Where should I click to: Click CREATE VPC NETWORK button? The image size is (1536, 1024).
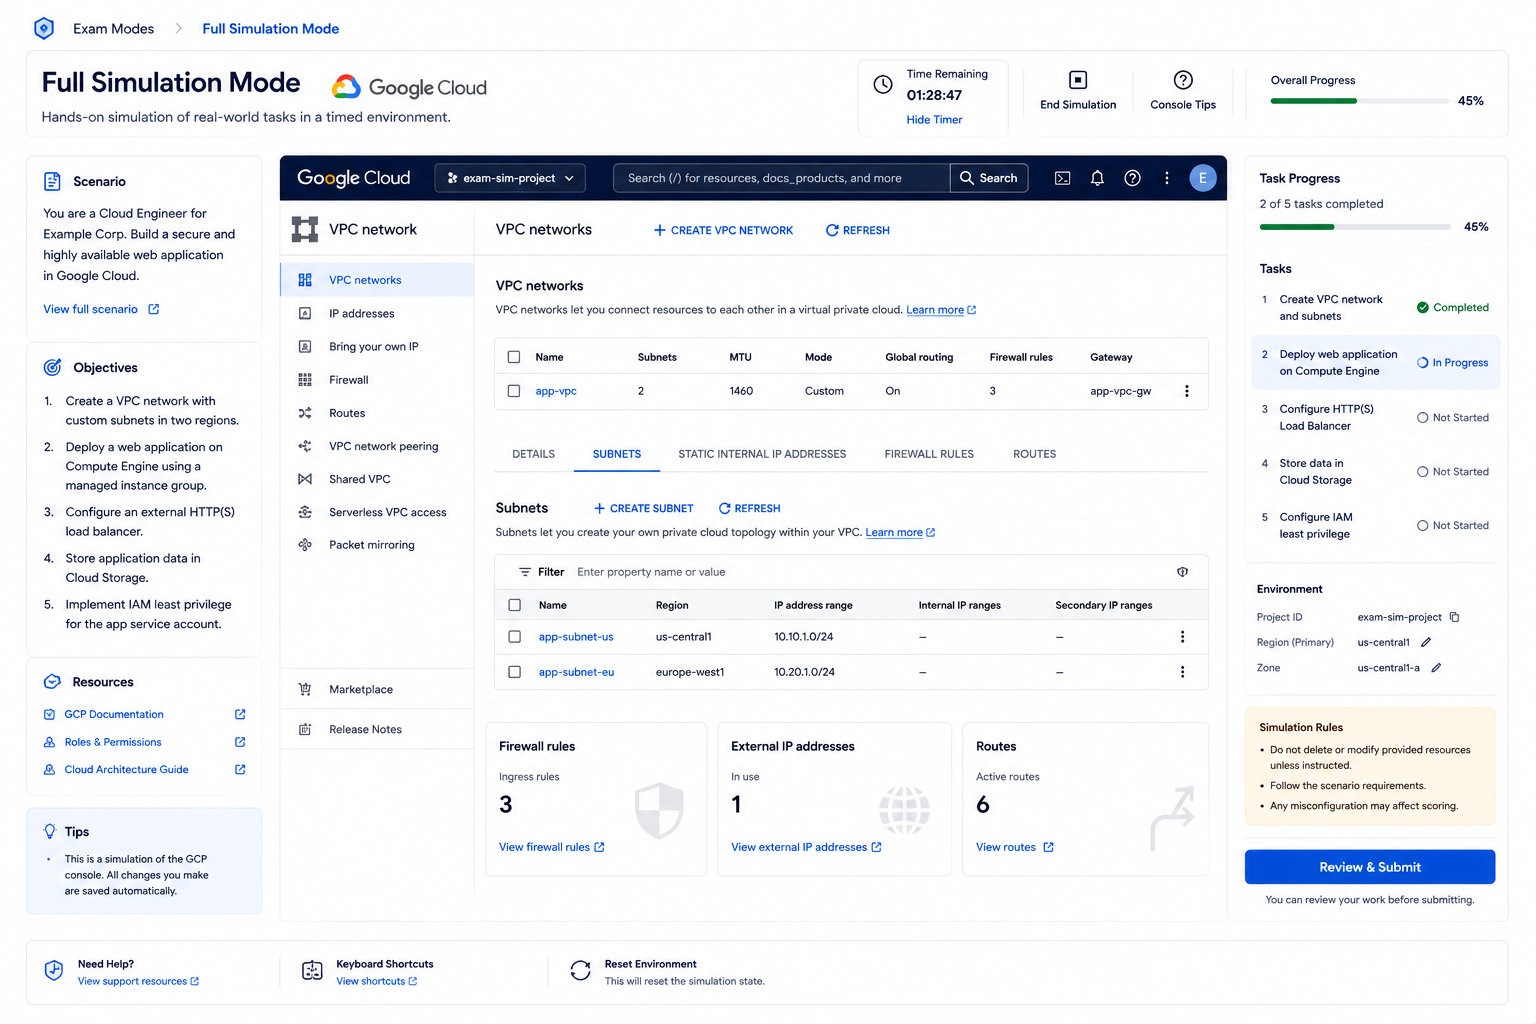(723, 230)
